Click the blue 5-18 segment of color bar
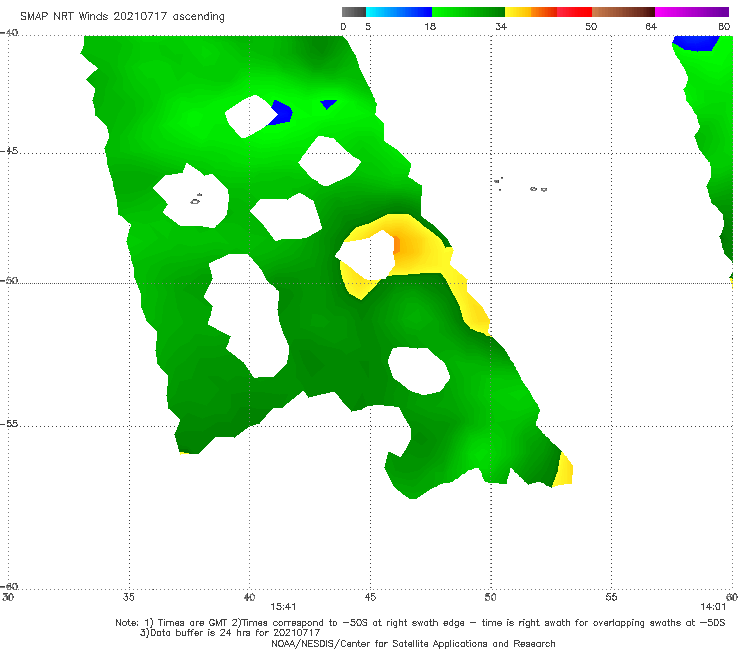This screenshot has width=740, height=650. (x=399, y=12)
